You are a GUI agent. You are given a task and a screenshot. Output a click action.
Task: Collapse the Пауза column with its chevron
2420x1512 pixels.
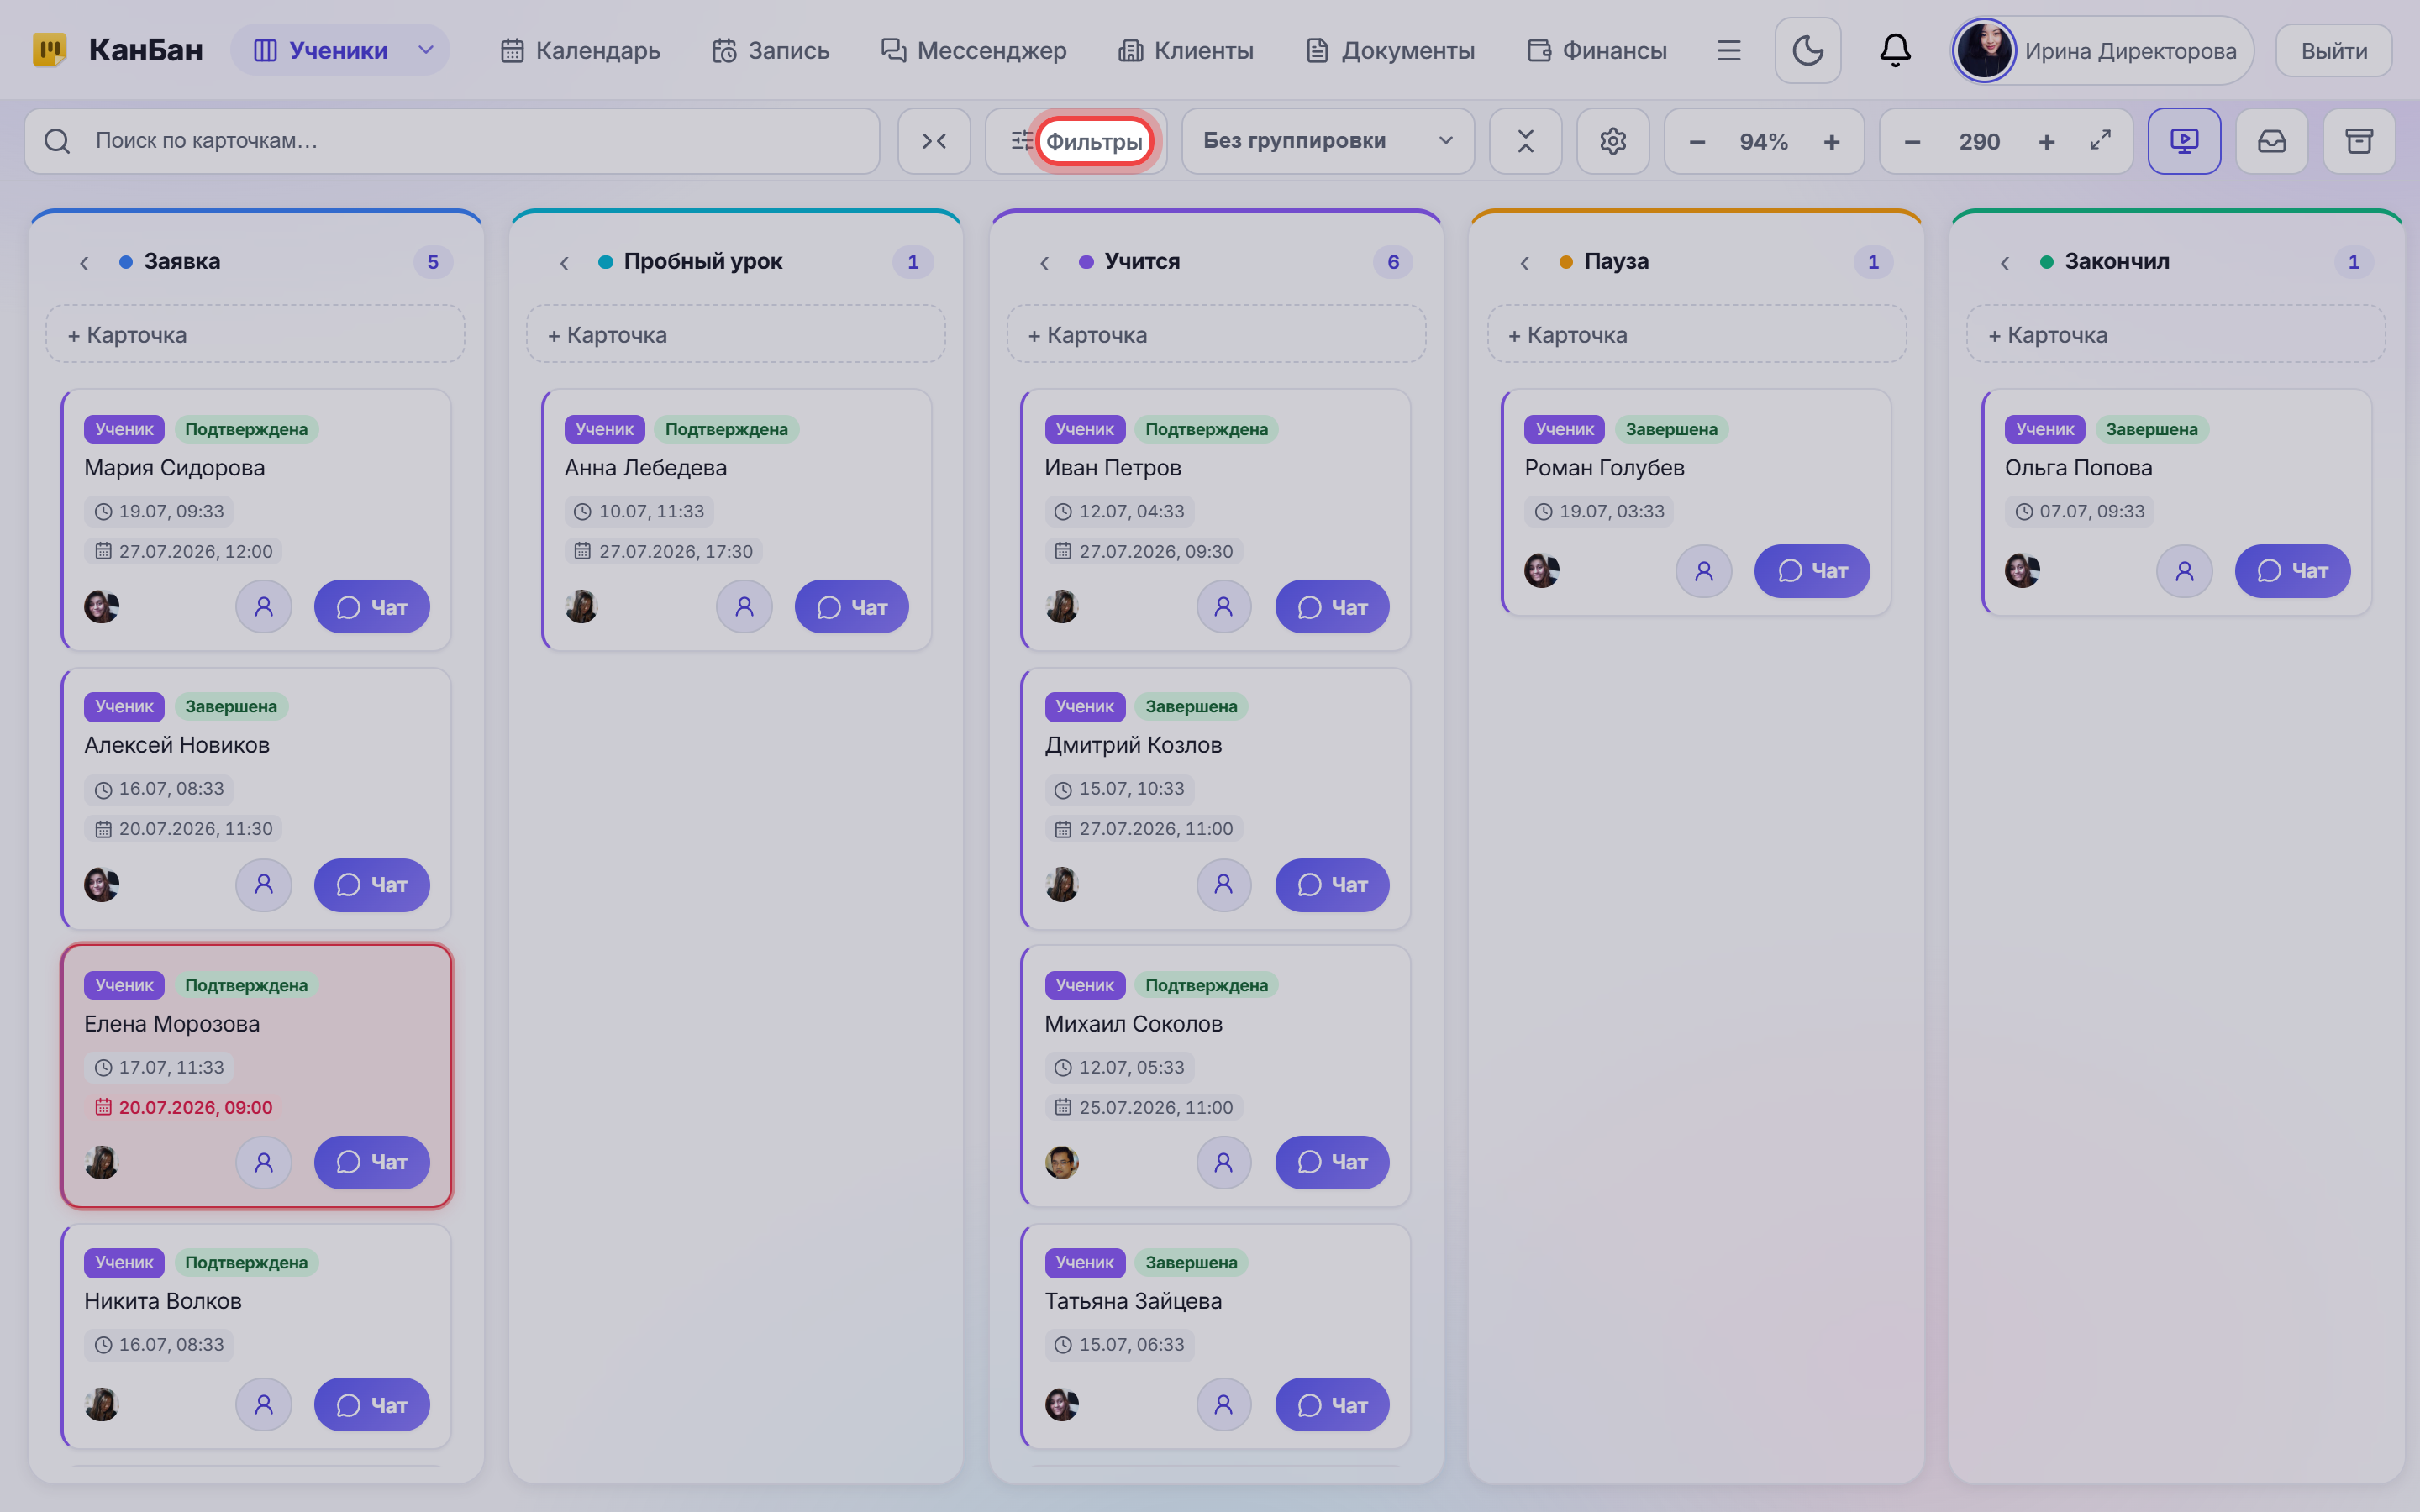(x=1524, y=263)
